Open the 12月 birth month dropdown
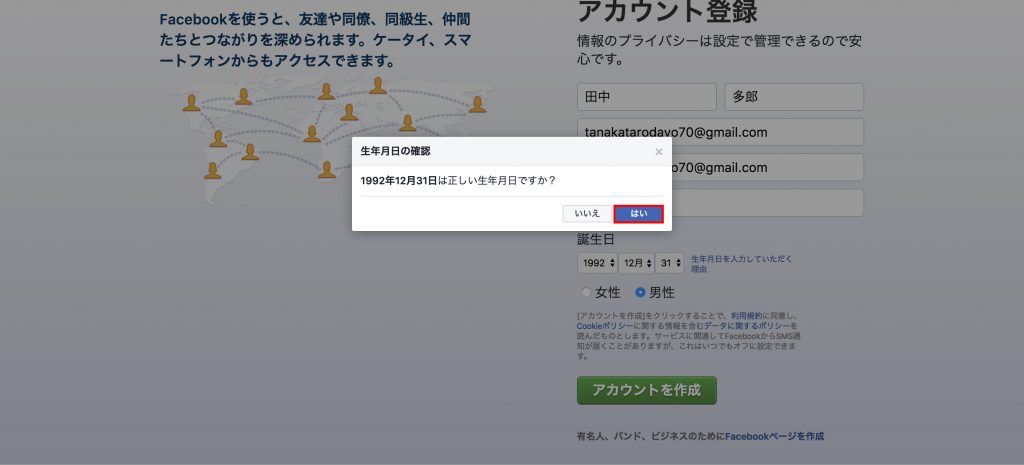The height and width of the screenshot is (465, 1024). click(637, 263)
